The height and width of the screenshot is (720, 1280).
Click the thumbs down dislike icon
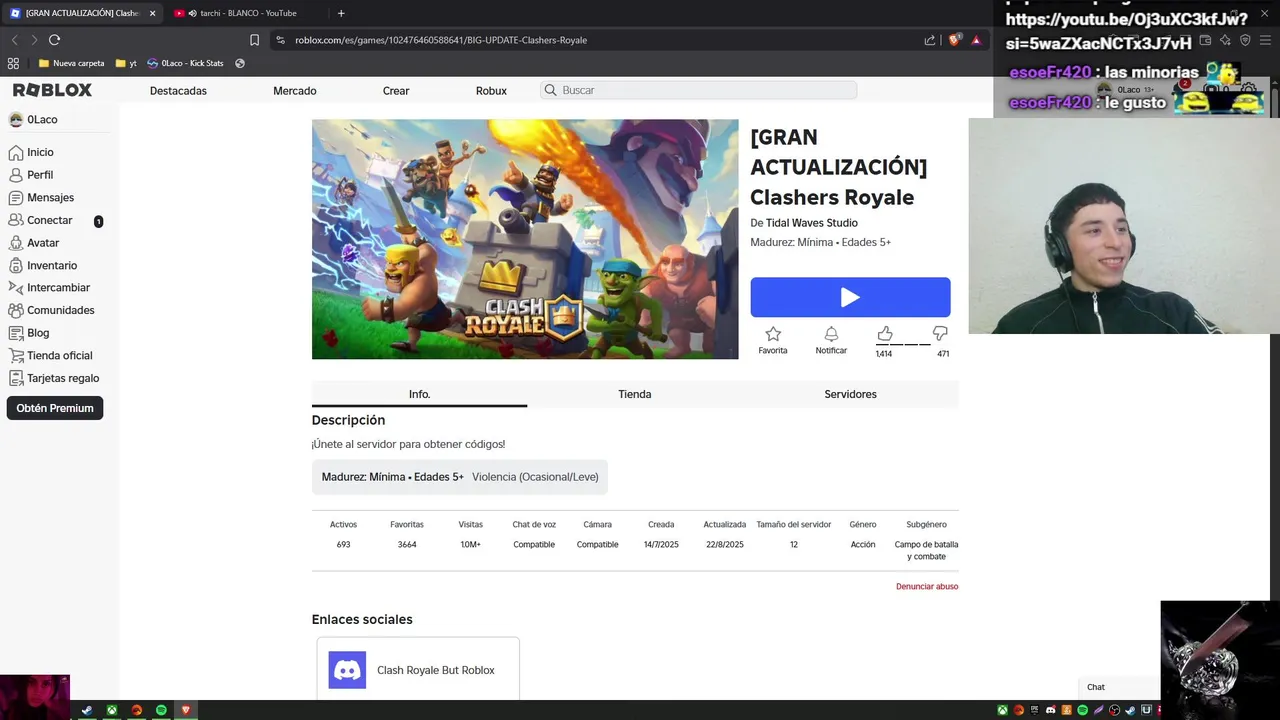[x=940, y=333]
